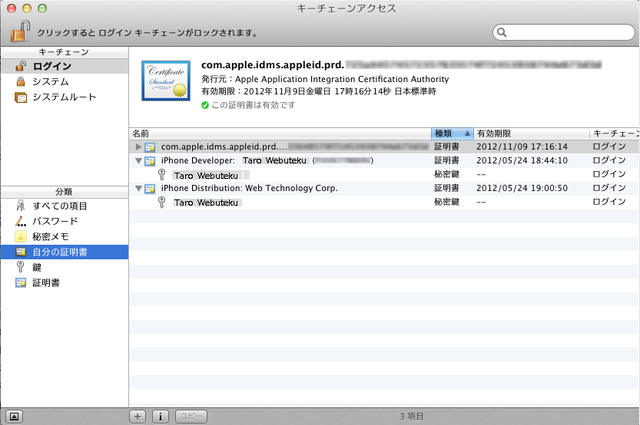Click the 証明書 category icon
The image size is (640, 425).
(20, 283)
